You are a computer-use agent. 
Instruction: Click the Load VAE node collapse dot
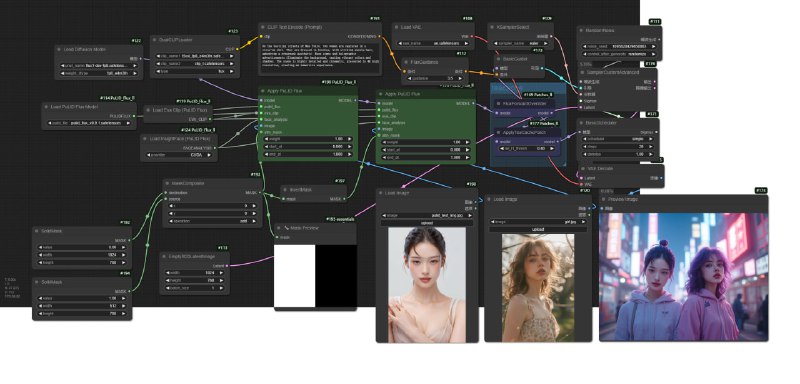(397, 27)
